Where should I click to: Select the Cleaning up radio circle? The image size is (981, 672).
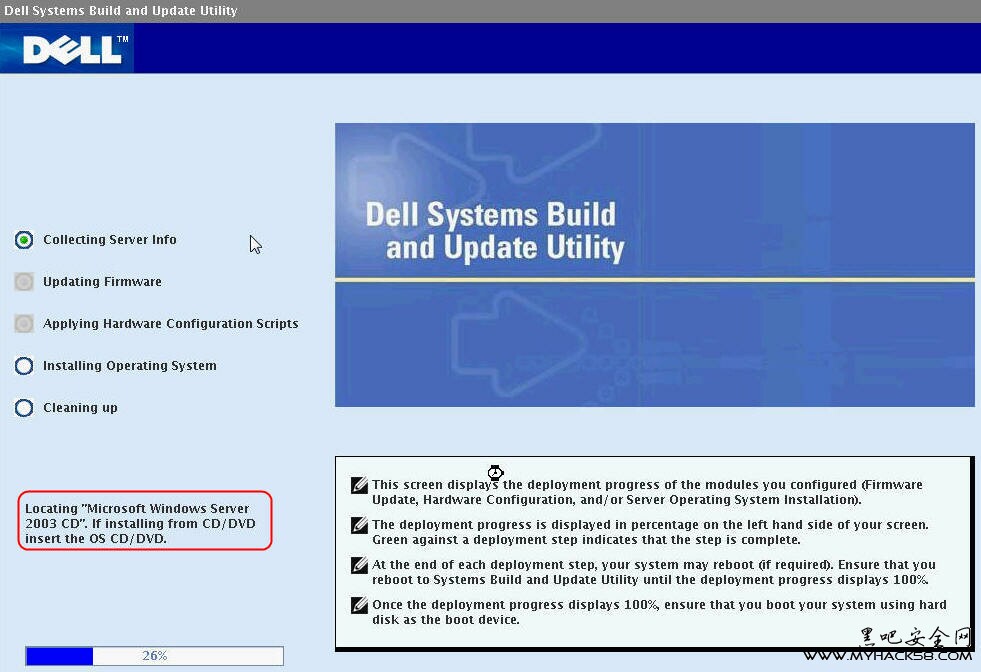[24, 408]
